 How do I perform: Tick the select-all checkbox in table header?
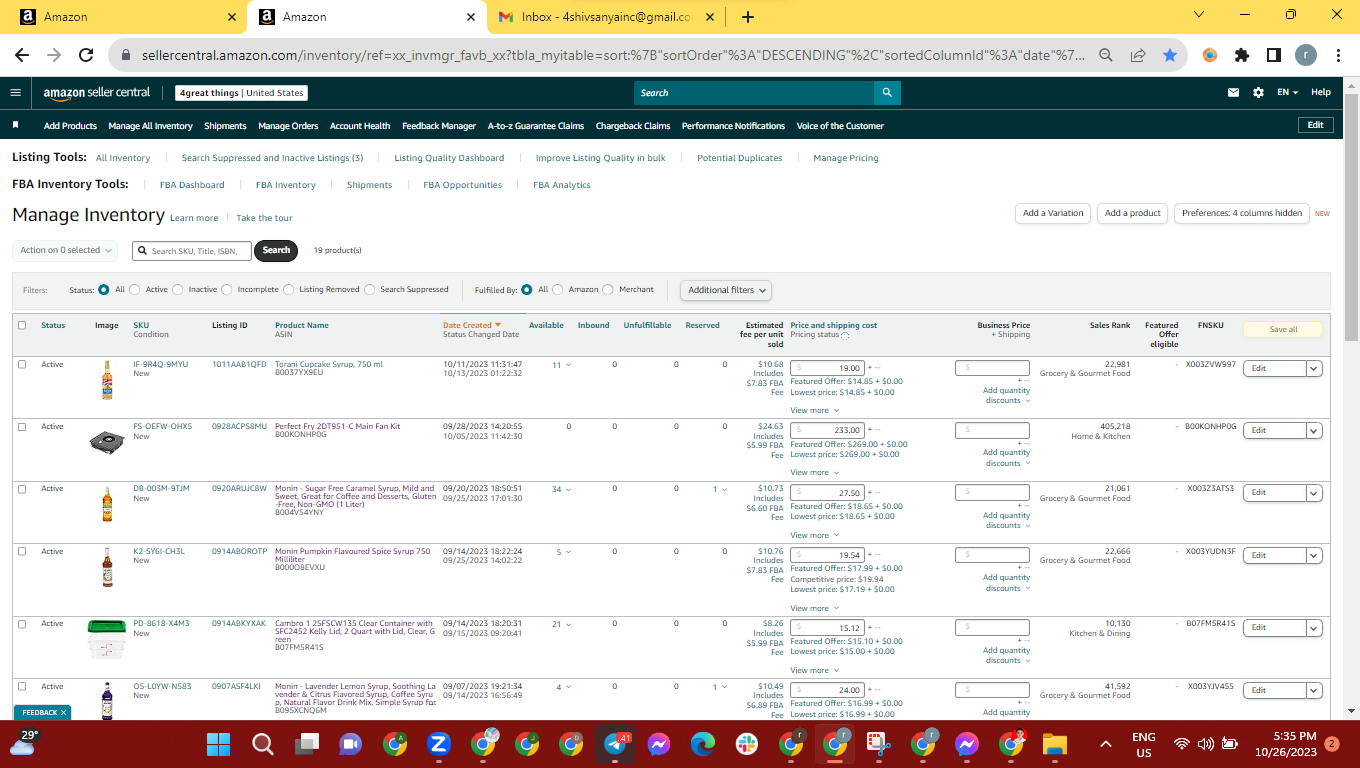22,325
